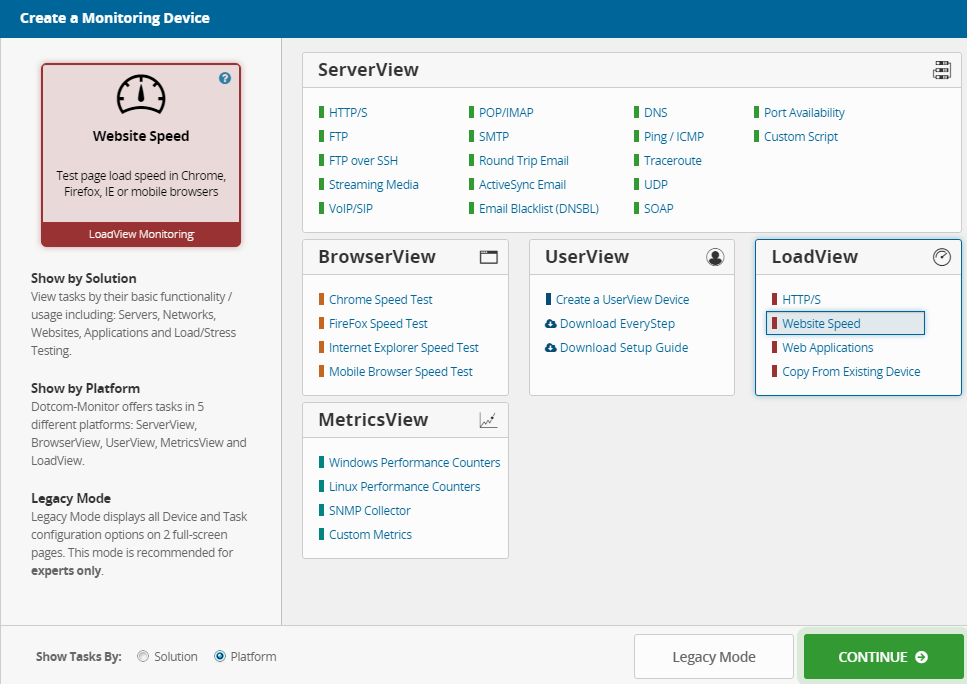Click the BrowserView window icon
967x684 pixels.
click(488, 257)
